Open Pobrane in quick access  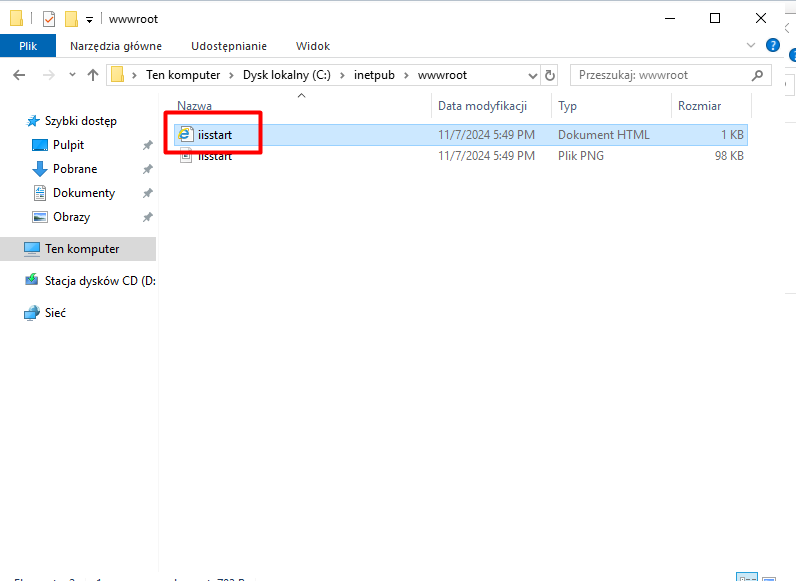[75, 169]
